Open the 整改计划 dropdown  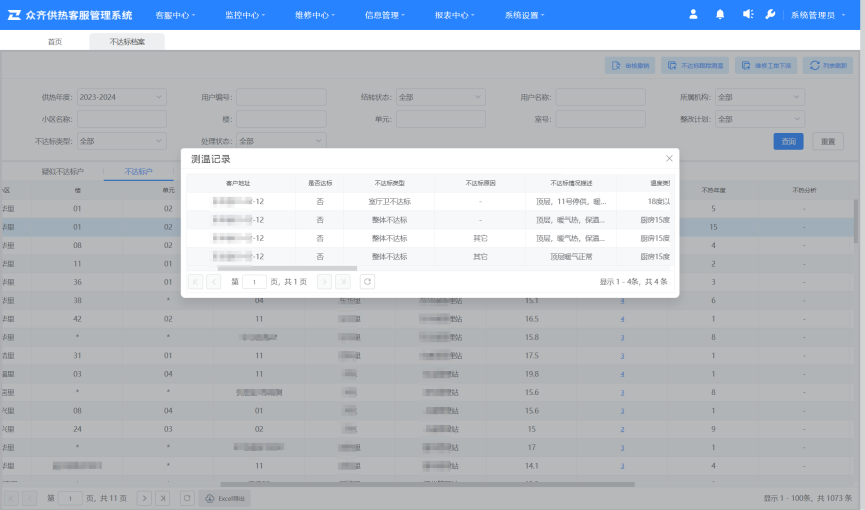760,119
